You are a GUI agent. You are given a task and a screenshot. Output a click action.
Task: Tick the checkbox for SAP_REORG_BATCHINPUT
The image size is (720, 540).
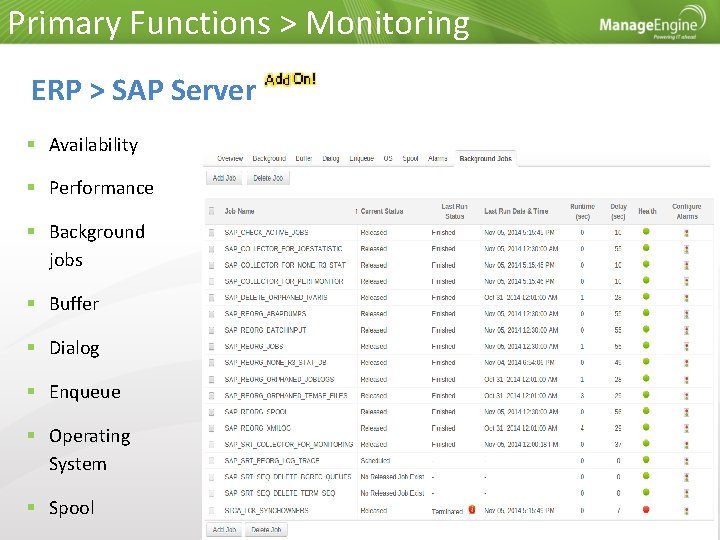[212, 331]
